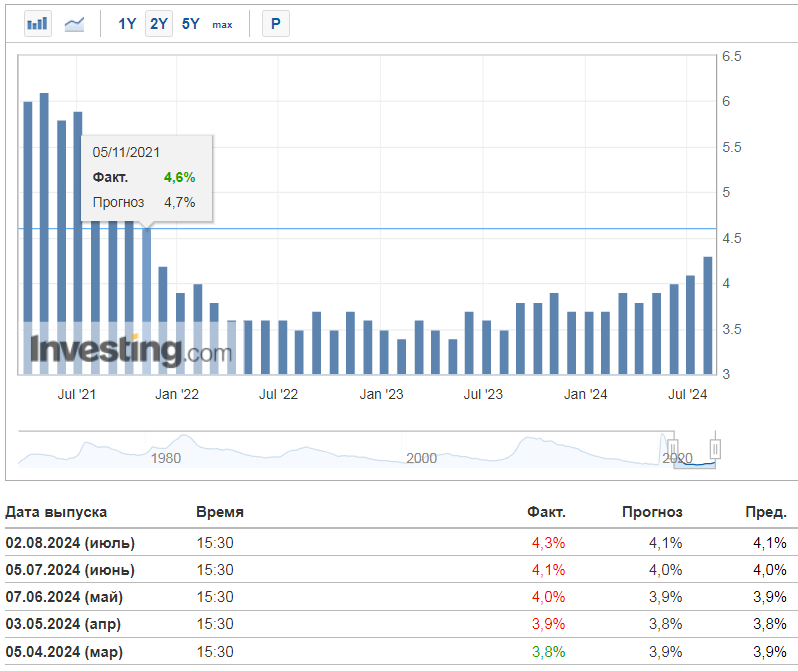
Task: Open the 05.07.2024 (июнь) release row
Action: coord(70,569)
